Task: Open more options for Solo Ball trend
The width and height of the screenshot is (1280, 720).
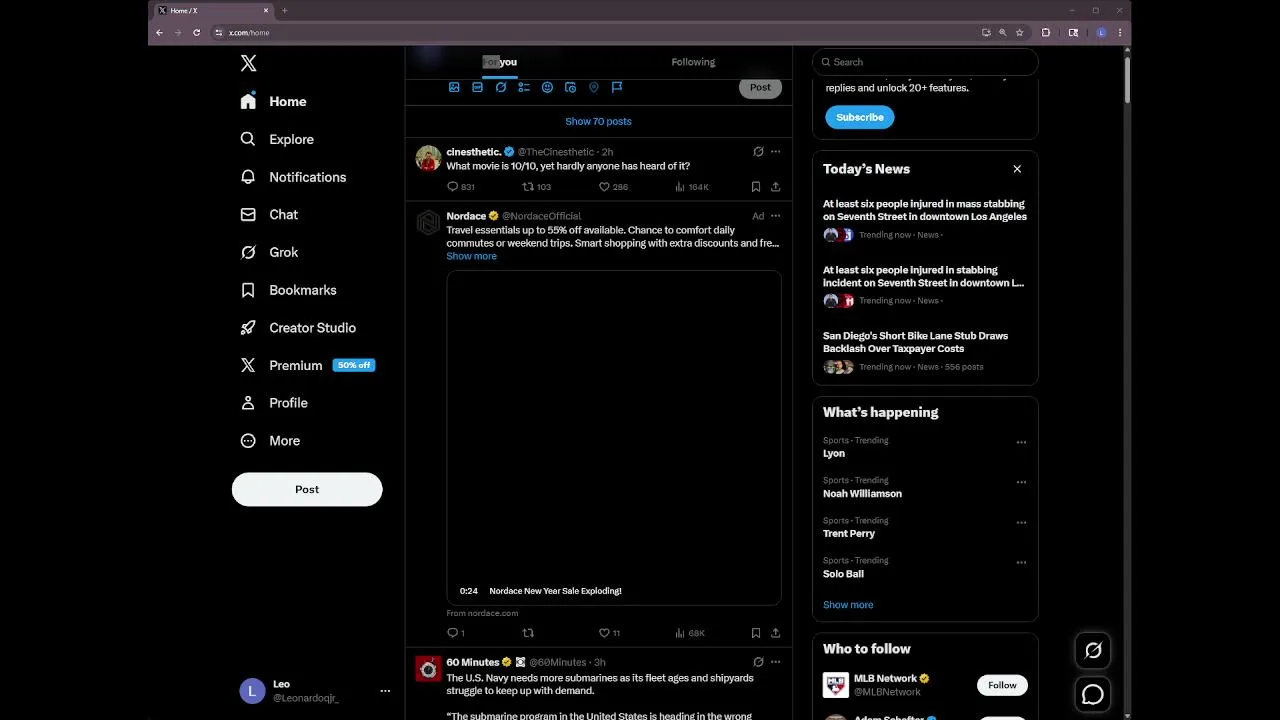Action: (x=1021, y=562)
